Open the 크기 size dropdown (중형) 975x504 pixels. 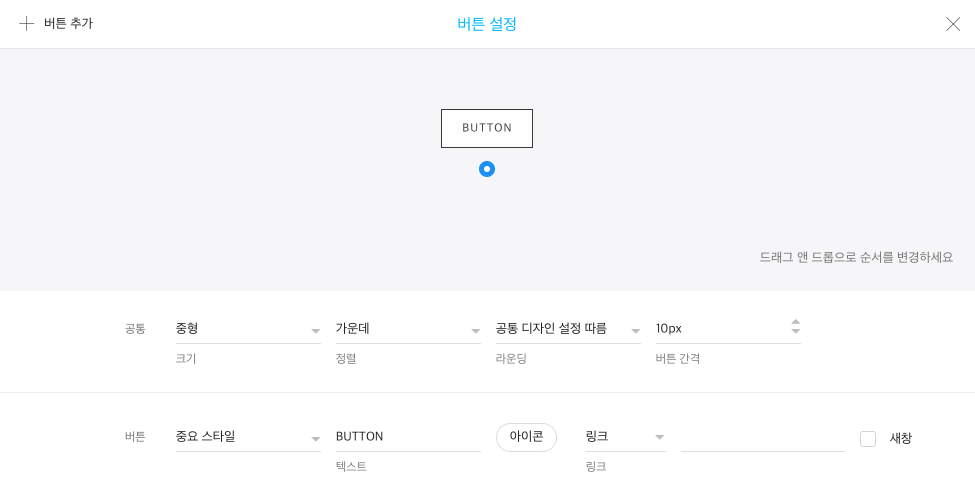248,329
